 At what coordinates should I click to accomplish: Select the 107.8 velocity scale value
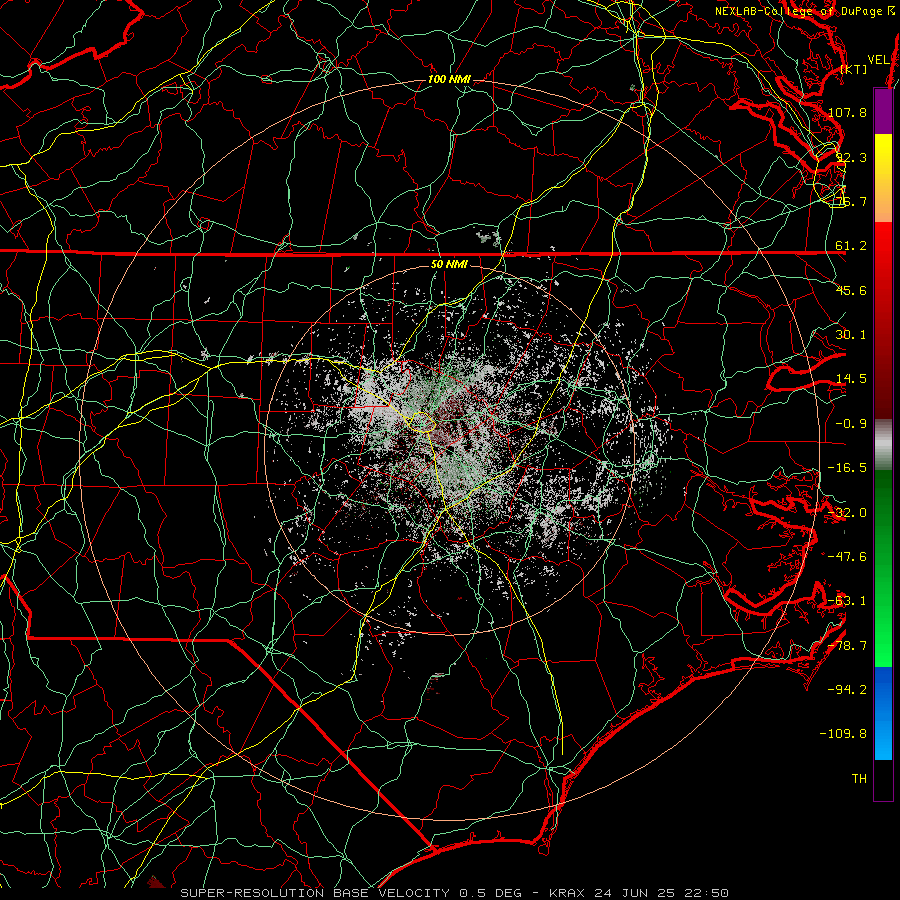coord(847,112)
